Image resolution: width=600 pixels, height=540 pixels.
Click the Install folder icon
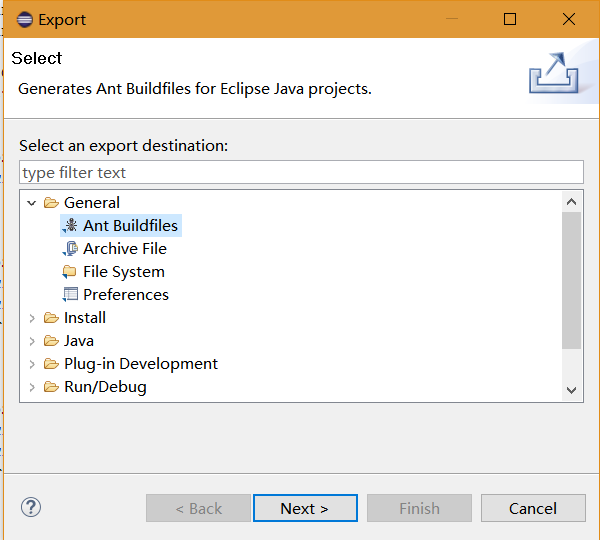[51, 318]
